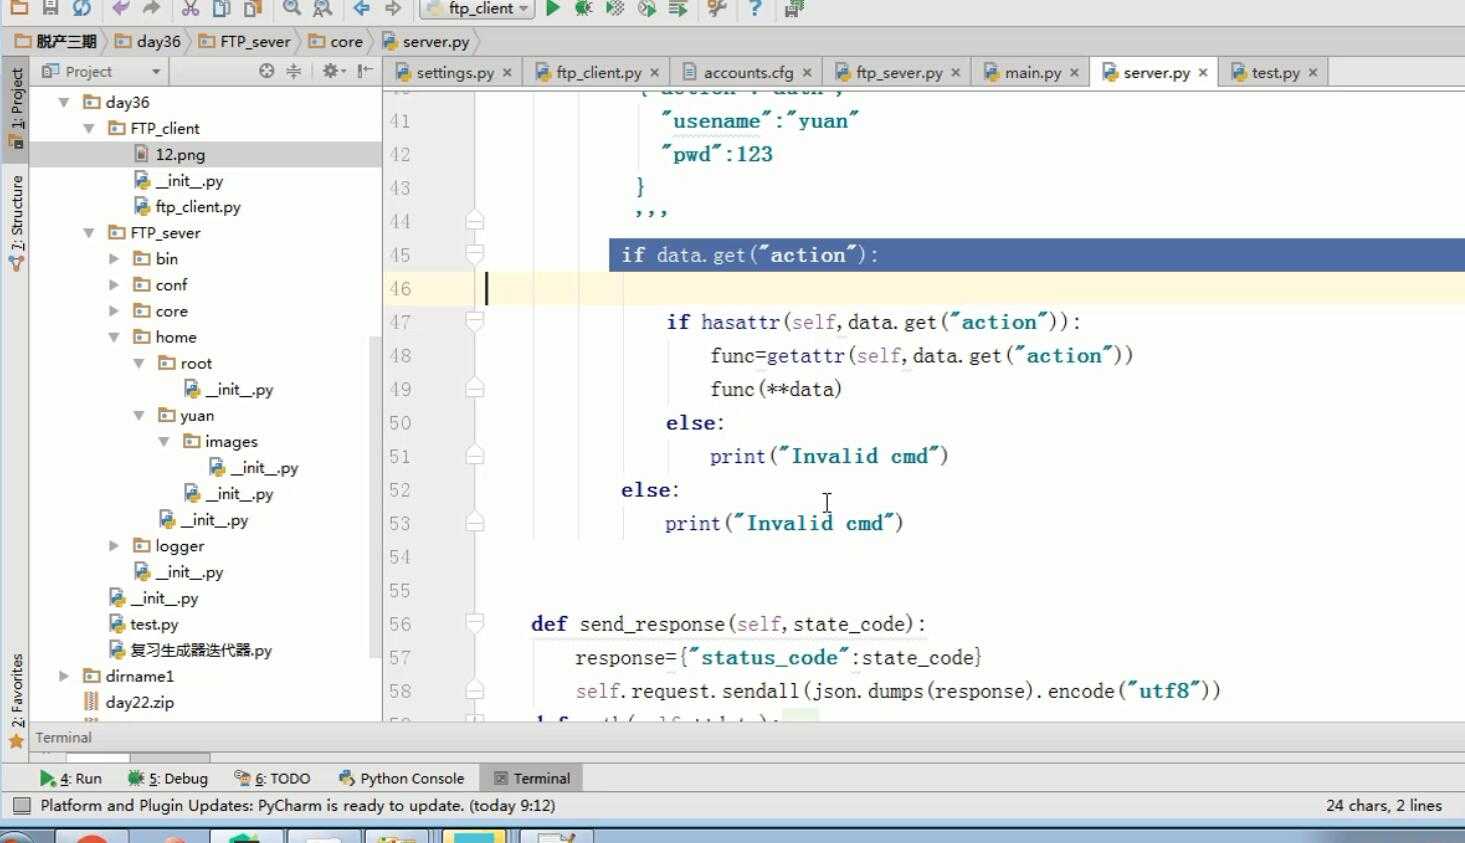Expand the conf folder
1465x843 pixels.
pos(114,284)
